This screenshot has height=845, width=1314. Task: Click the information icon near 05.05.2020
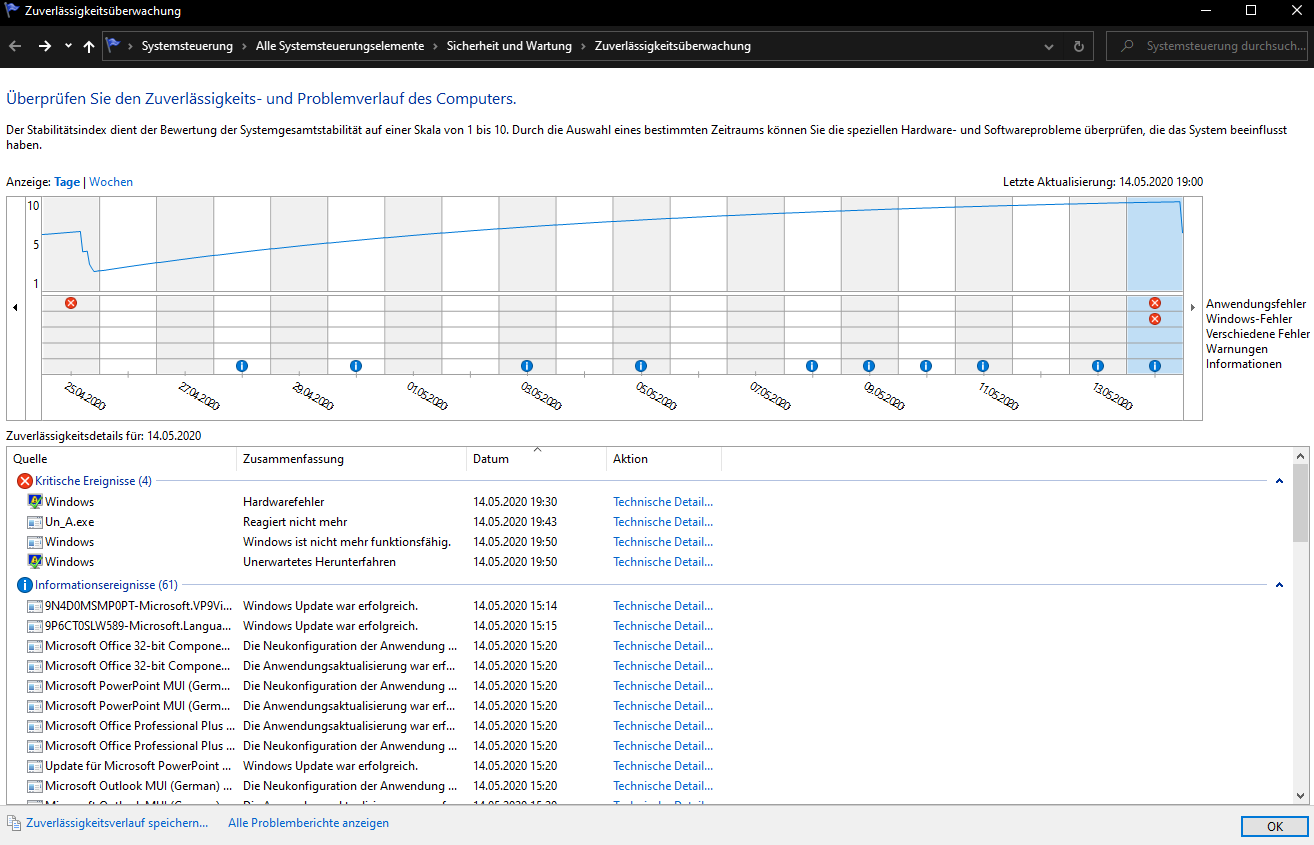641,366
